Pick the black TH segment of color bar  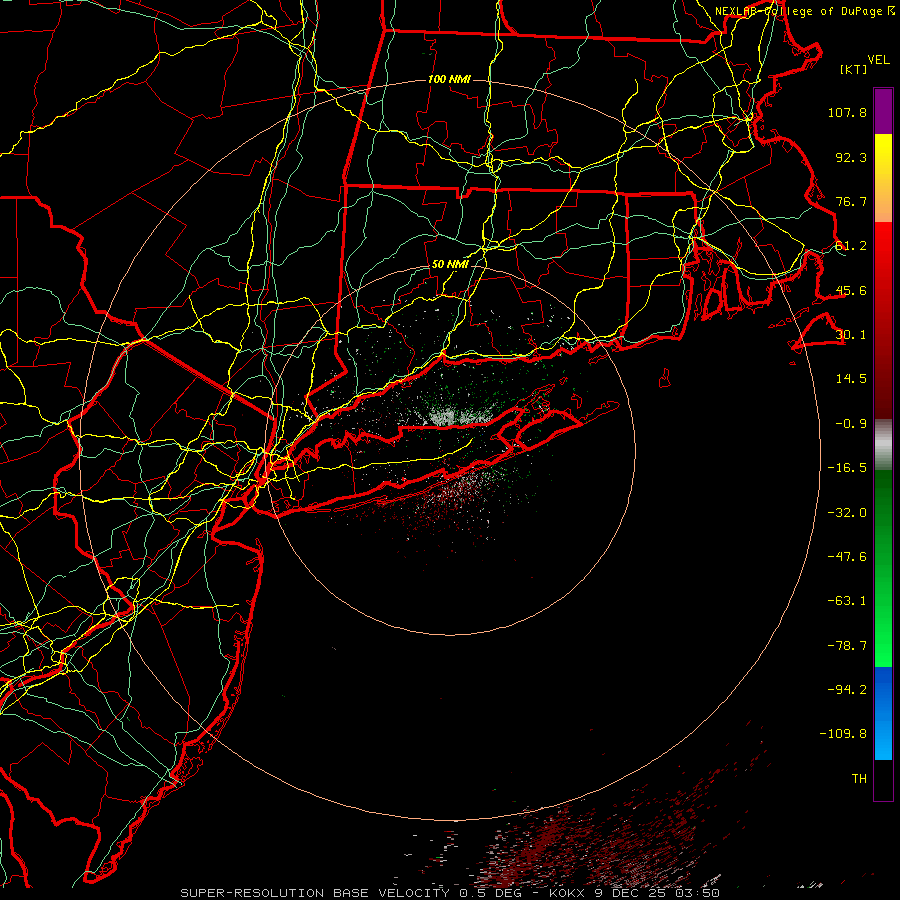[x=883, y=779]
